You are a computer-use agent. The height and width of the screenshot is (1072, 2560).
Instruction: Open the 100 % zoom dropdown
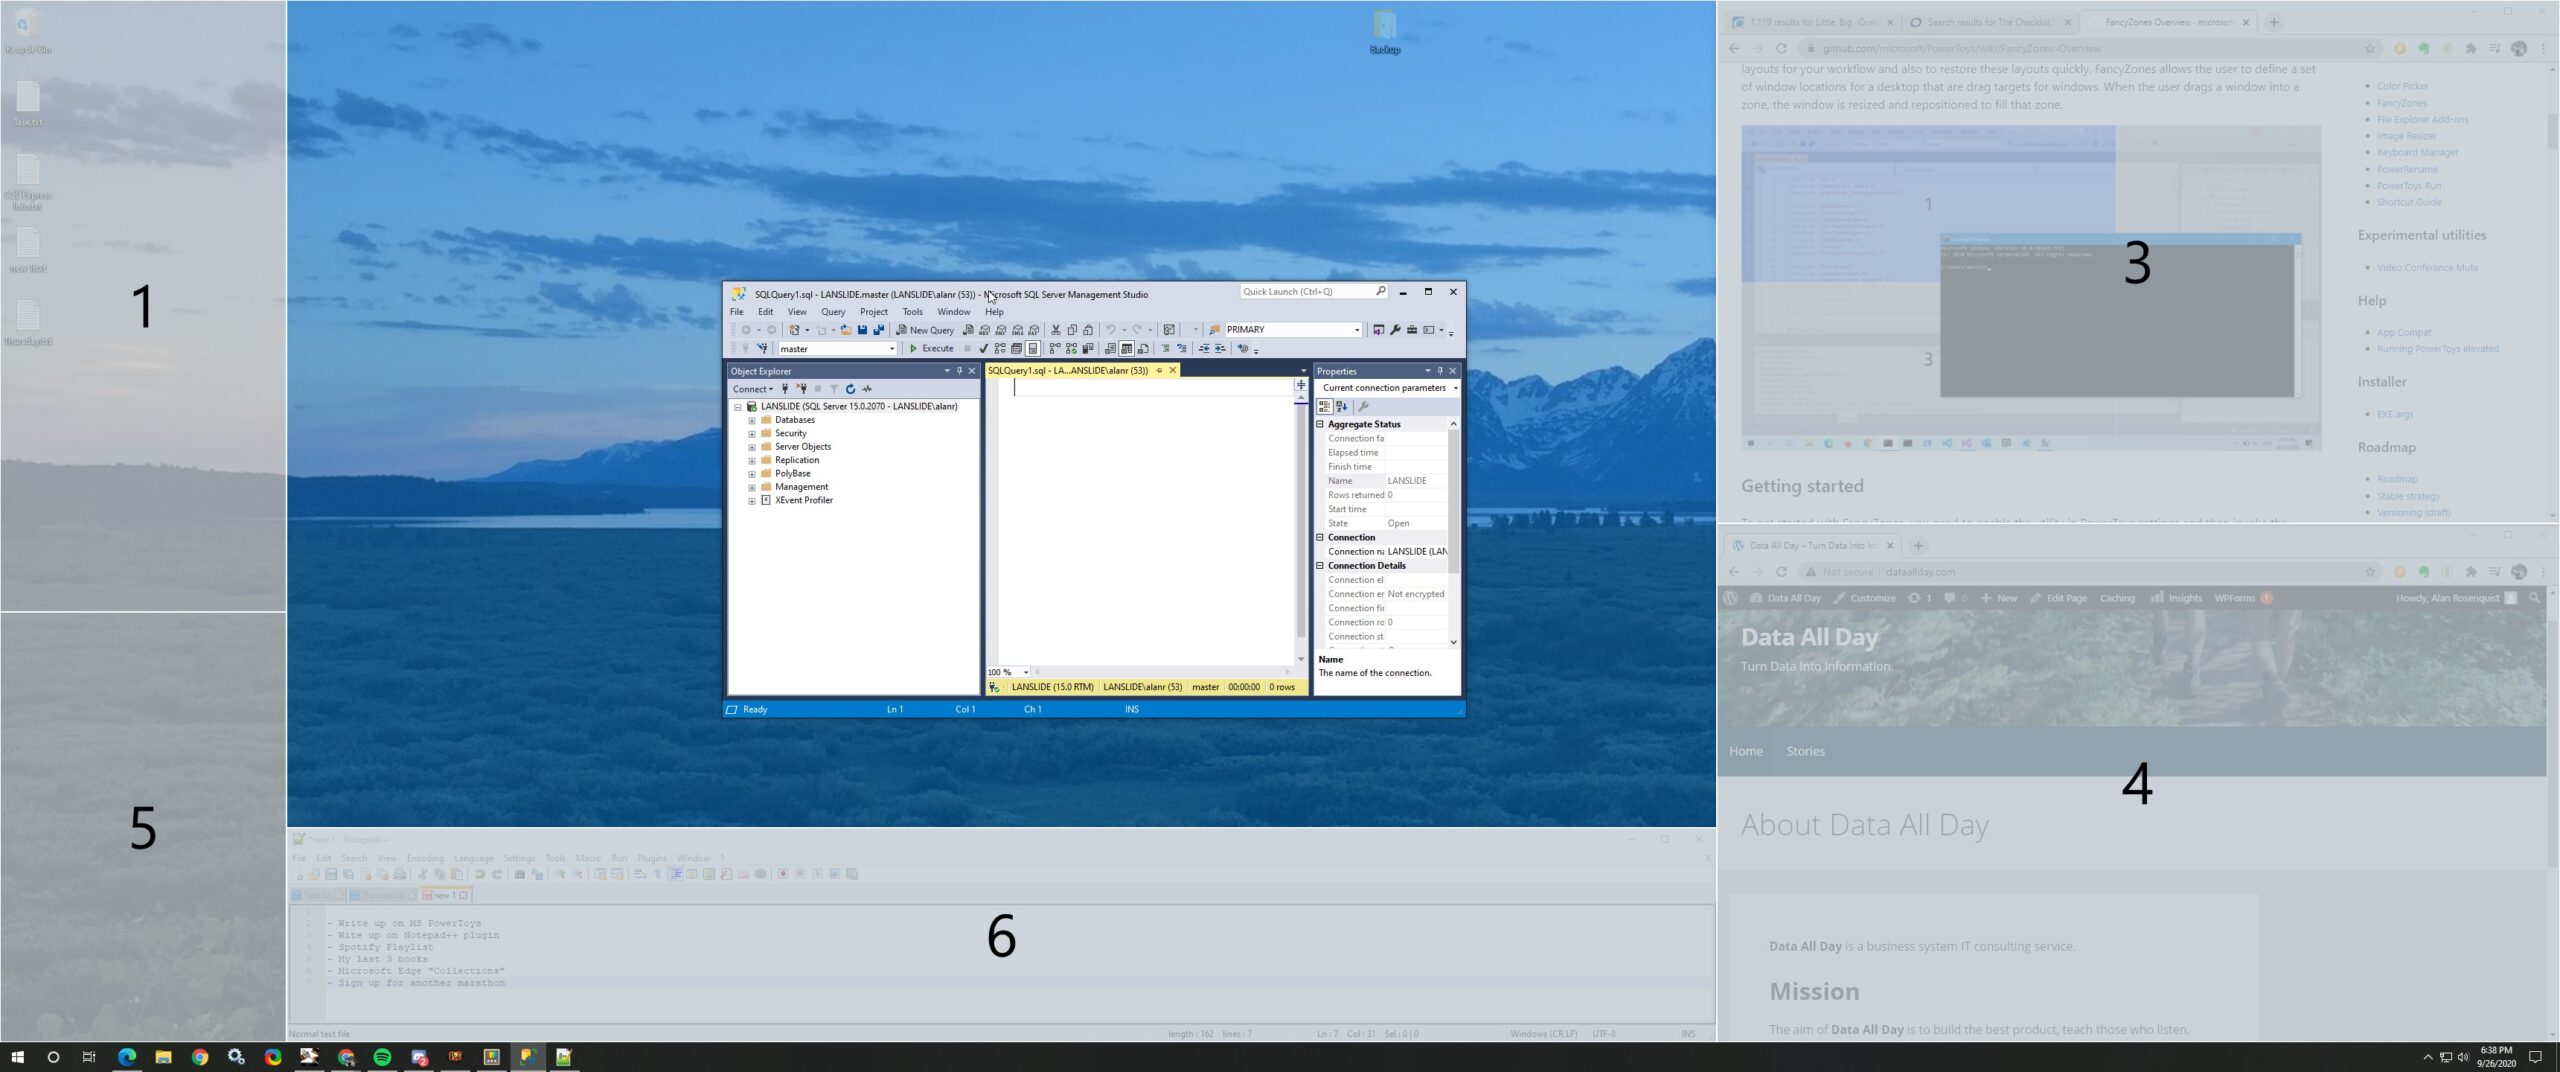click(1025, 672)
